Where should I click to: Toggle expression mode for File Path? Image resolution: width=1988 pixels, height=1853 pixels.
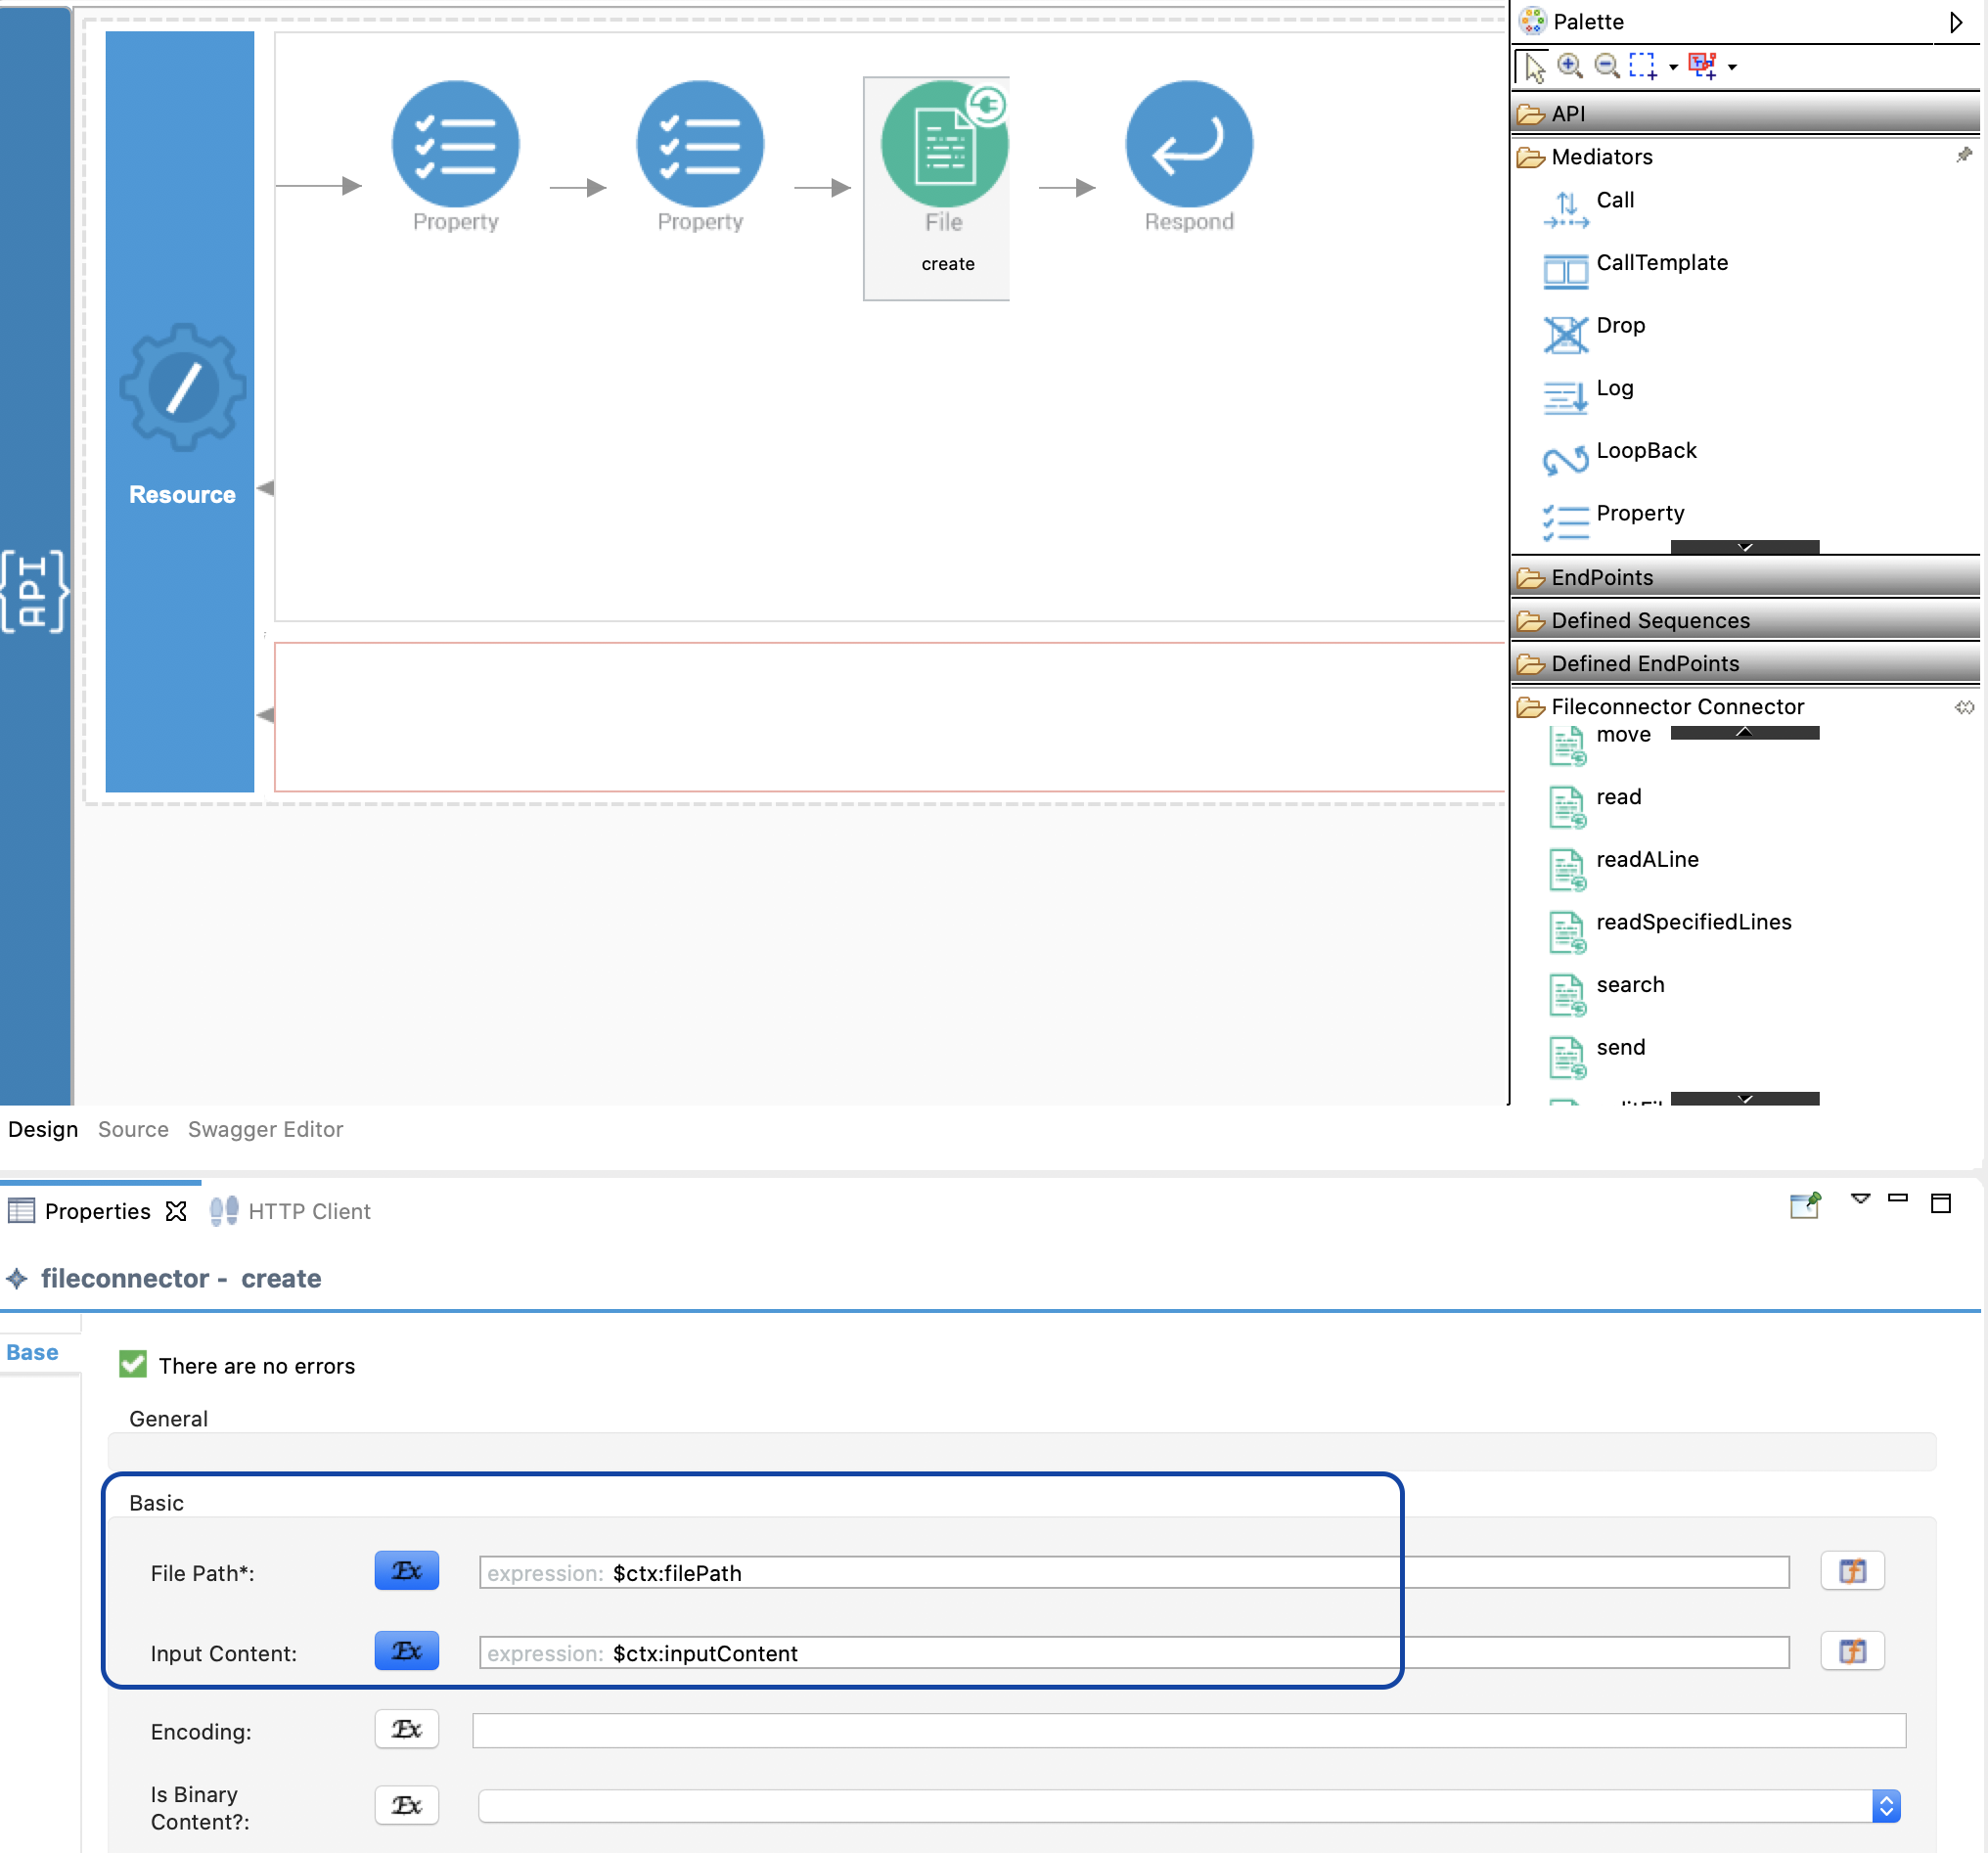[x=406, y=1571]
